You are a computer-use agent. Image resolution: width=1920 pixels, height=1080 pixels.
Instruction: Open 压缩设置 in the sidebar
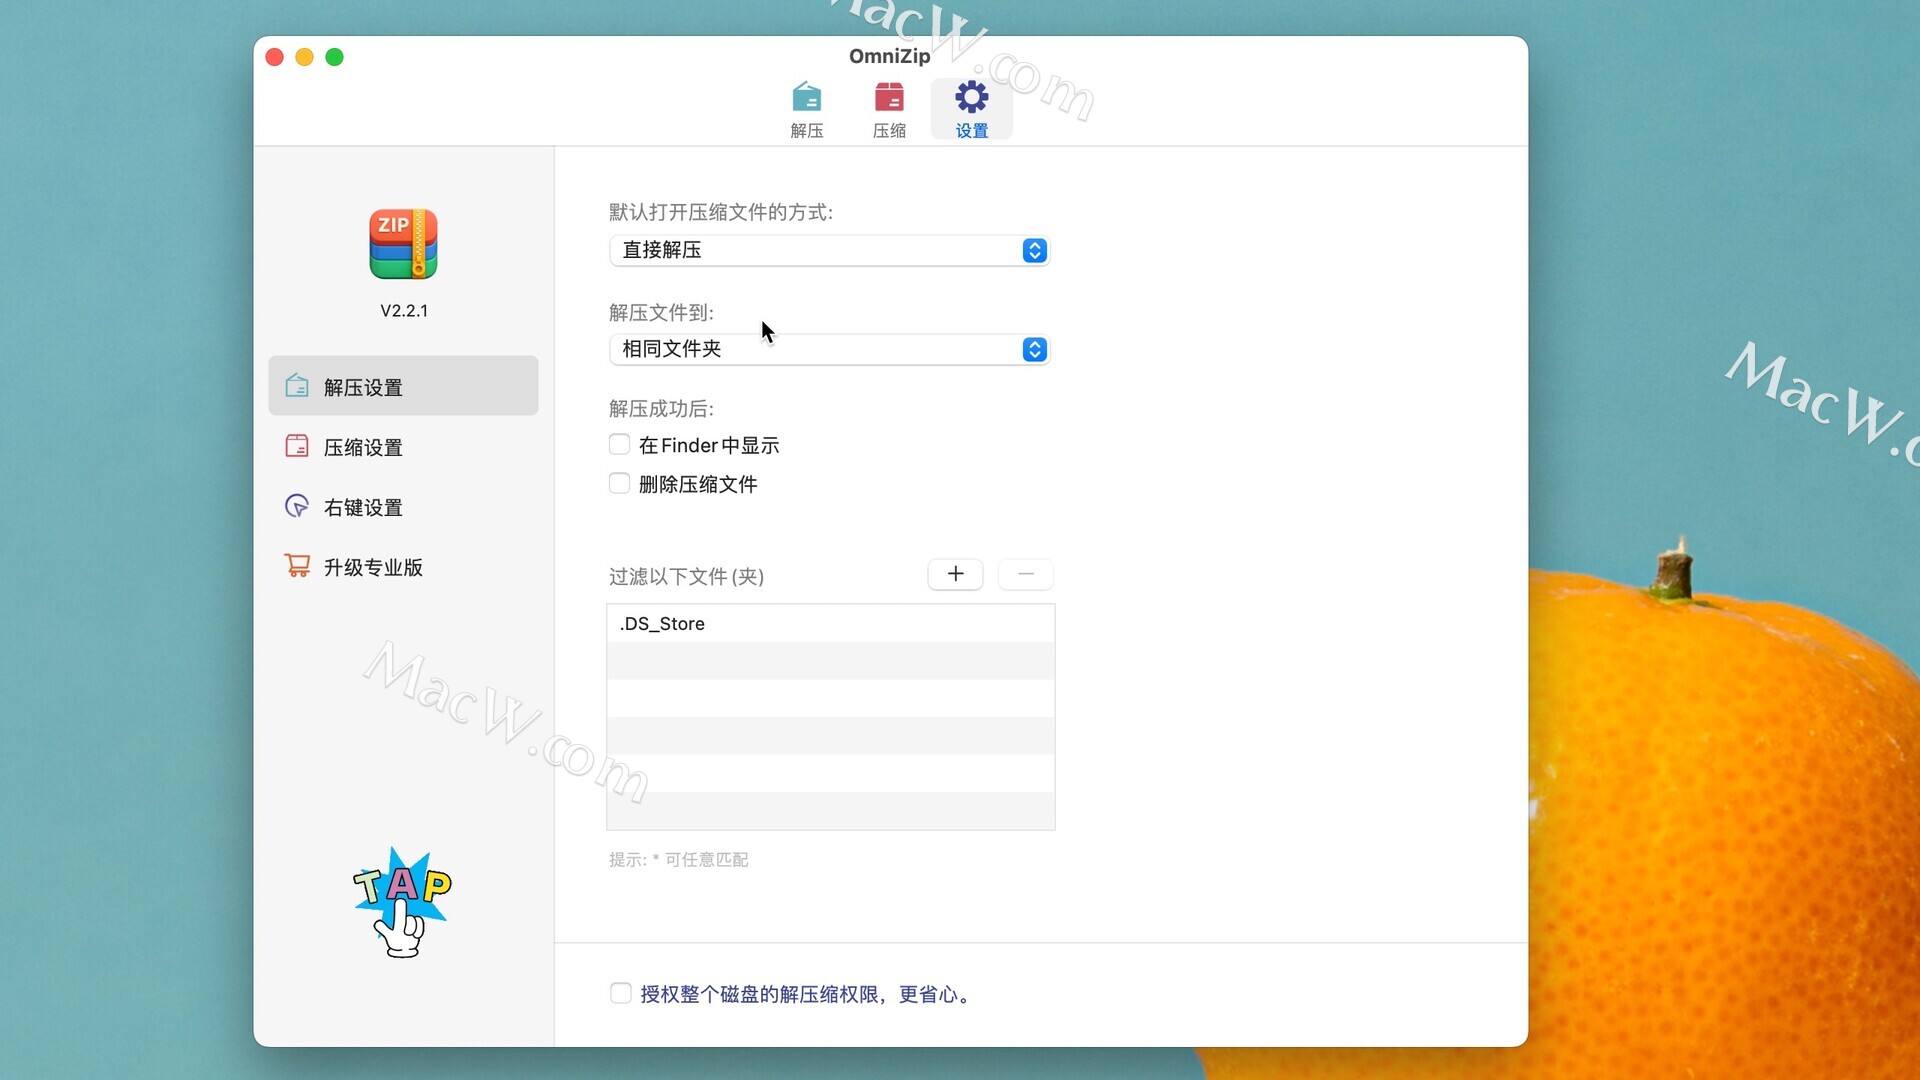click(403, 446)
